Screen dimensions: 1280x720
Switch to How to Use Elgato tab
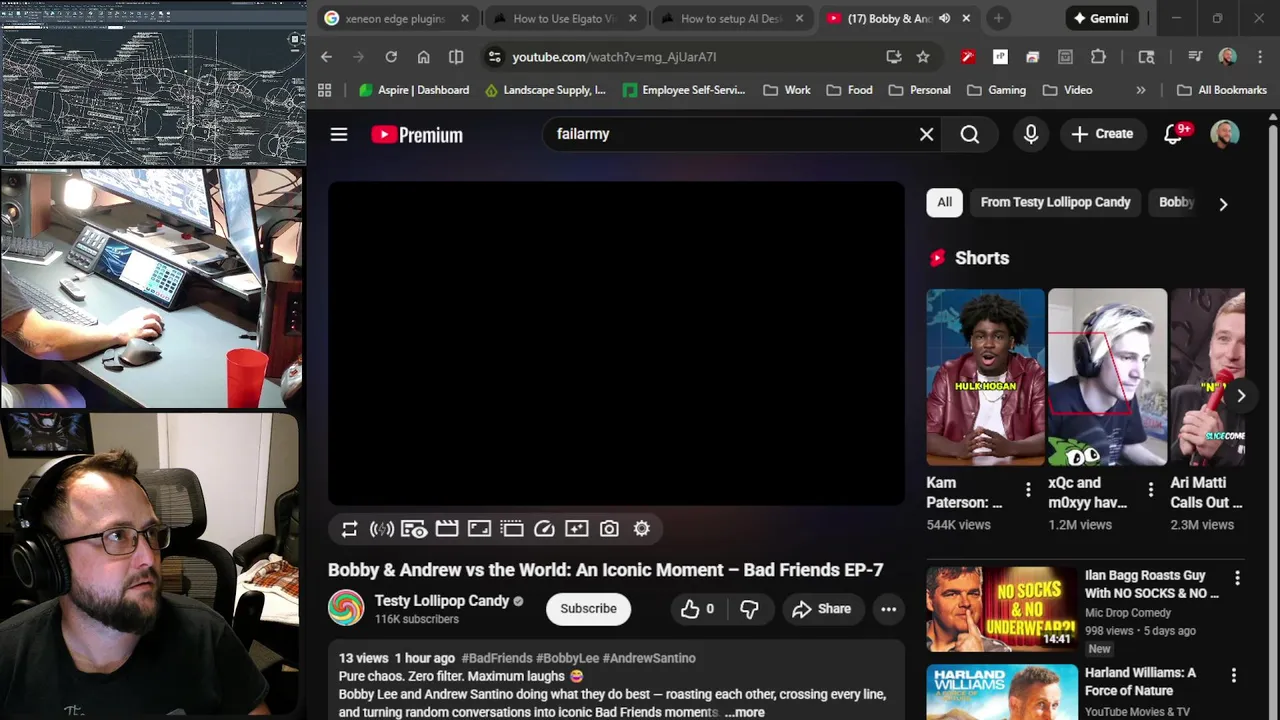(x=564, y=18)
